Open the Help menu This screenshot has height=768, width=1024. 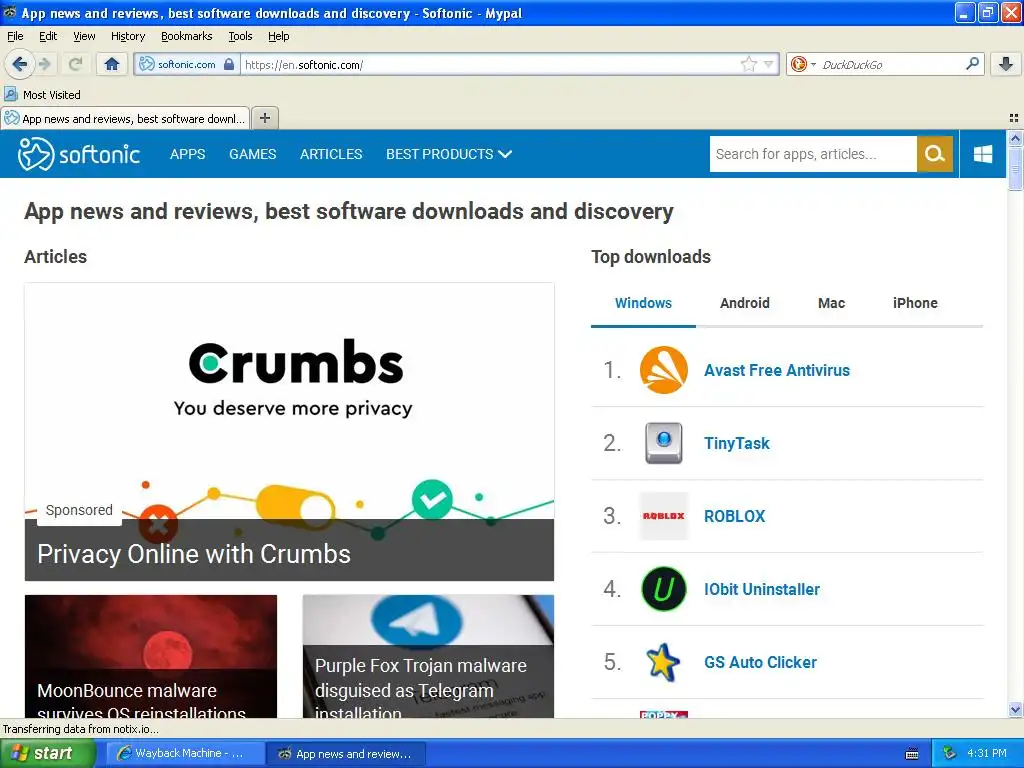pos(278,36)
